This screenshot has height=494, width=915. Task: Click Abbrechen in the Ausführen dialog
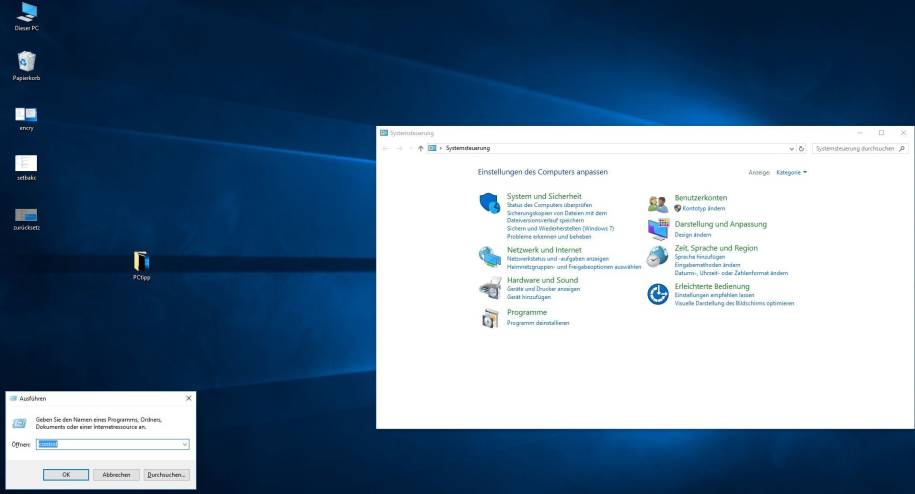(x=116, y=475)
